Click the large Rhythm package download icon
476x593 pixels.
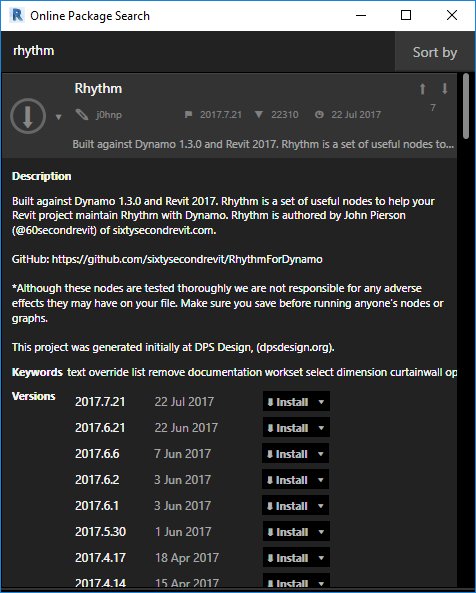[28, 116]
